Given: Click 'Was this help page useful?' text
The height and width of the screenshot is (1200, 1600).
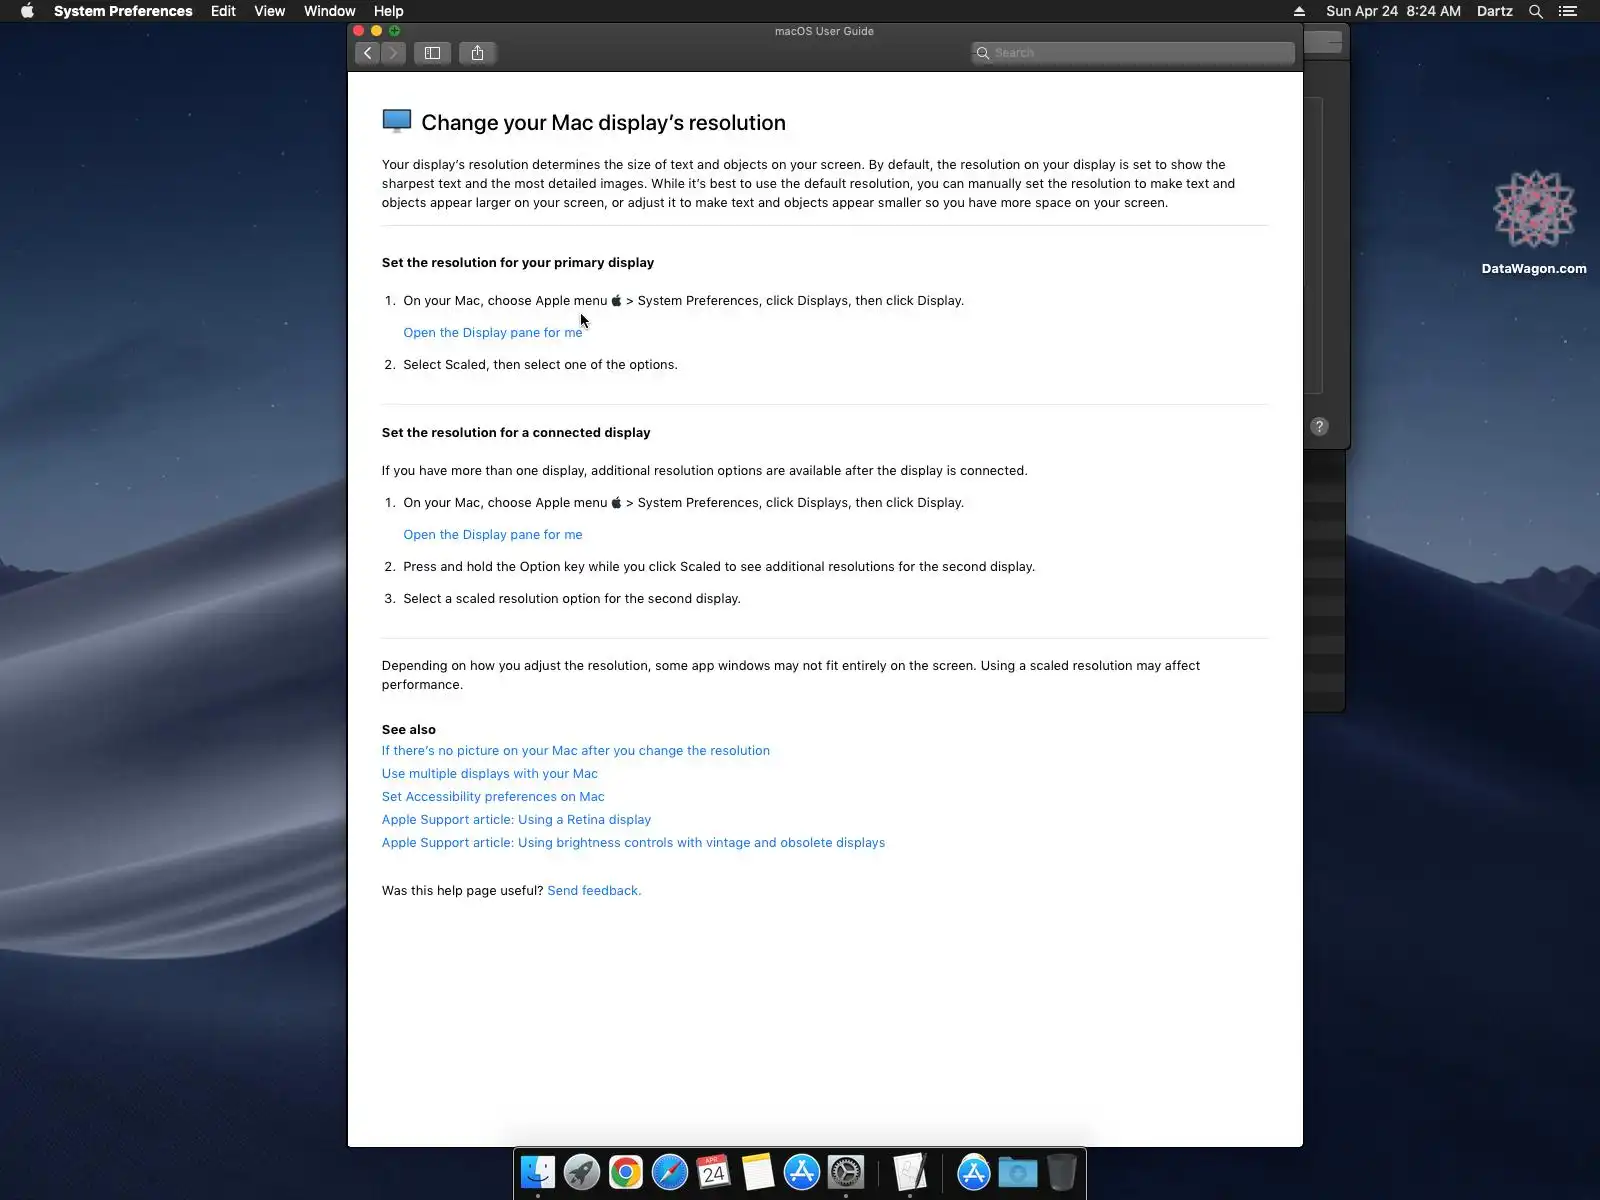Looking at the screenshot, I should 463,891.
